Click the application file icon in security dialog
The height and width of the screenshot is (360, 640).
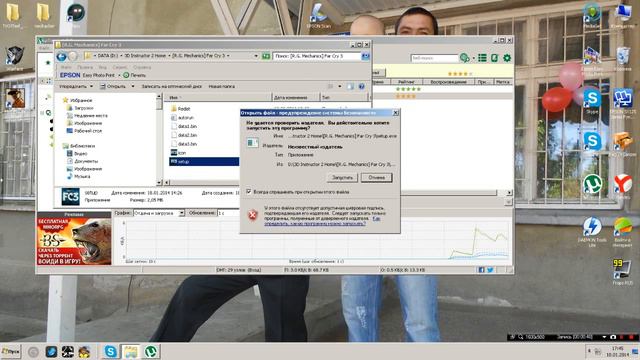coord(252,142)
